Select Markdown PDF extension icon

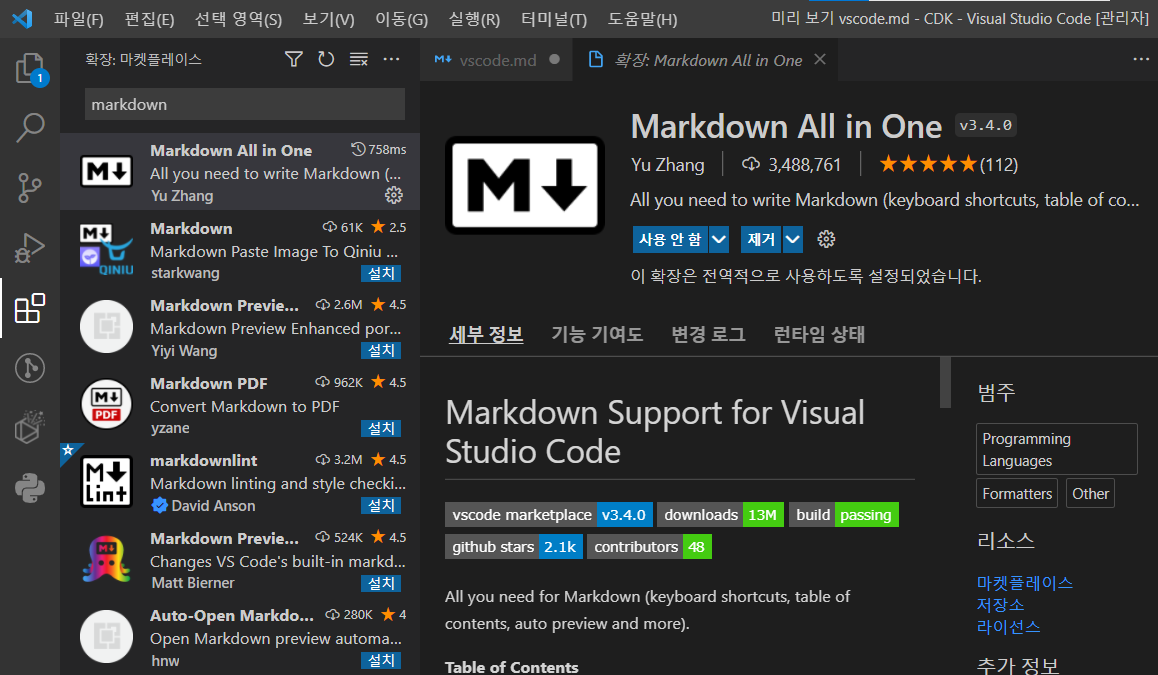click(106, 405)
